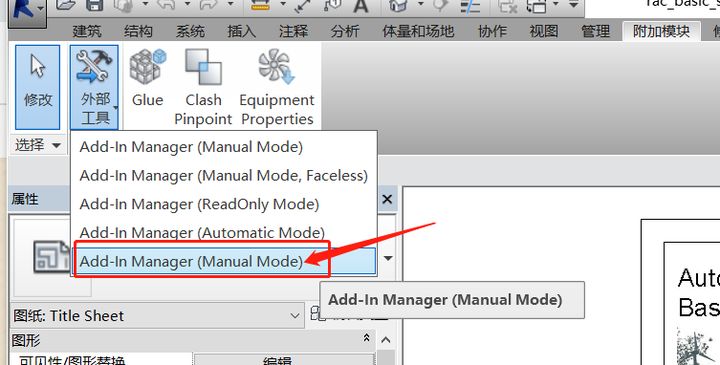Switch to the 视图 ribbon tab
The width and height of the screenshot is (720, 365).
point(544,31)
